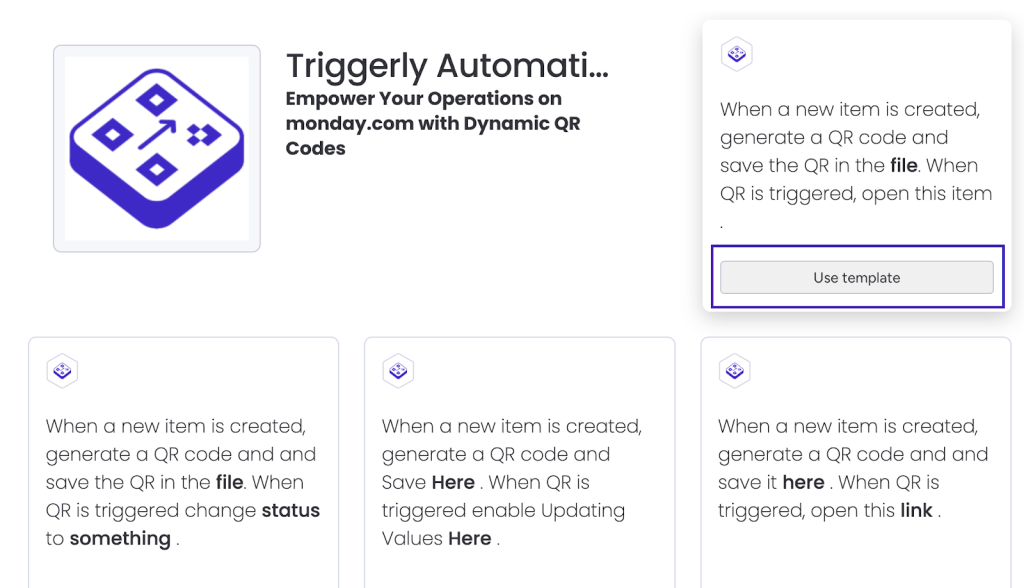Click the Triggerly Automati... title heading
Image resolution: width=1024 pixels, height=588 pixels.
click(447, 66)
